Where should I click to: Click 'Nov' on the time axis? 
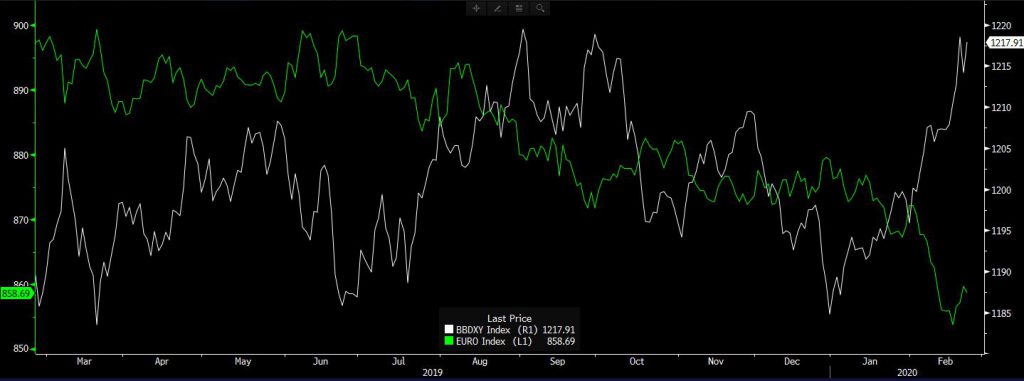click(x=716, y=361)
